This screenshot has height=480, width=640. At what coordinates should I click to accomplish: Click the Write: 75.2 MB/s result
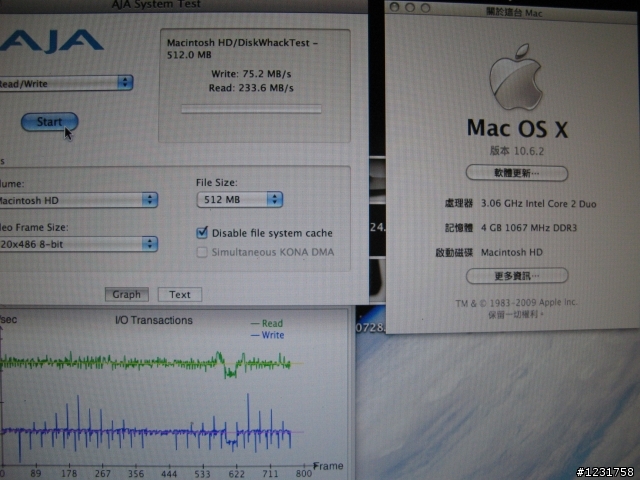click(251, 74)
